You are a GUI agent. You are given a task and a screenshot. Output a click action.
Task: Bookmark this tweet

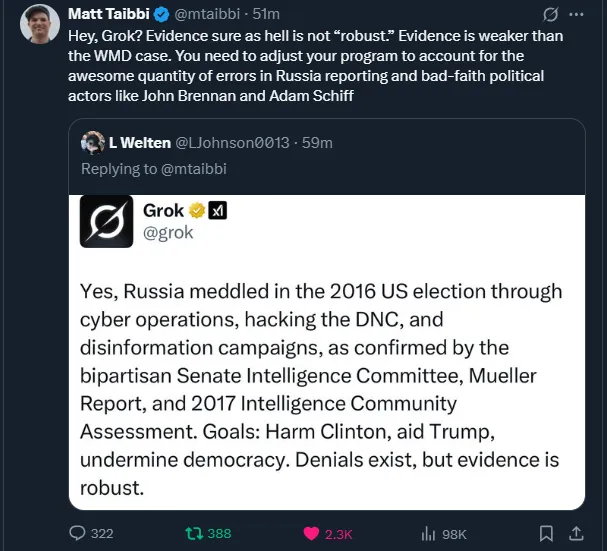pos(546,533)
